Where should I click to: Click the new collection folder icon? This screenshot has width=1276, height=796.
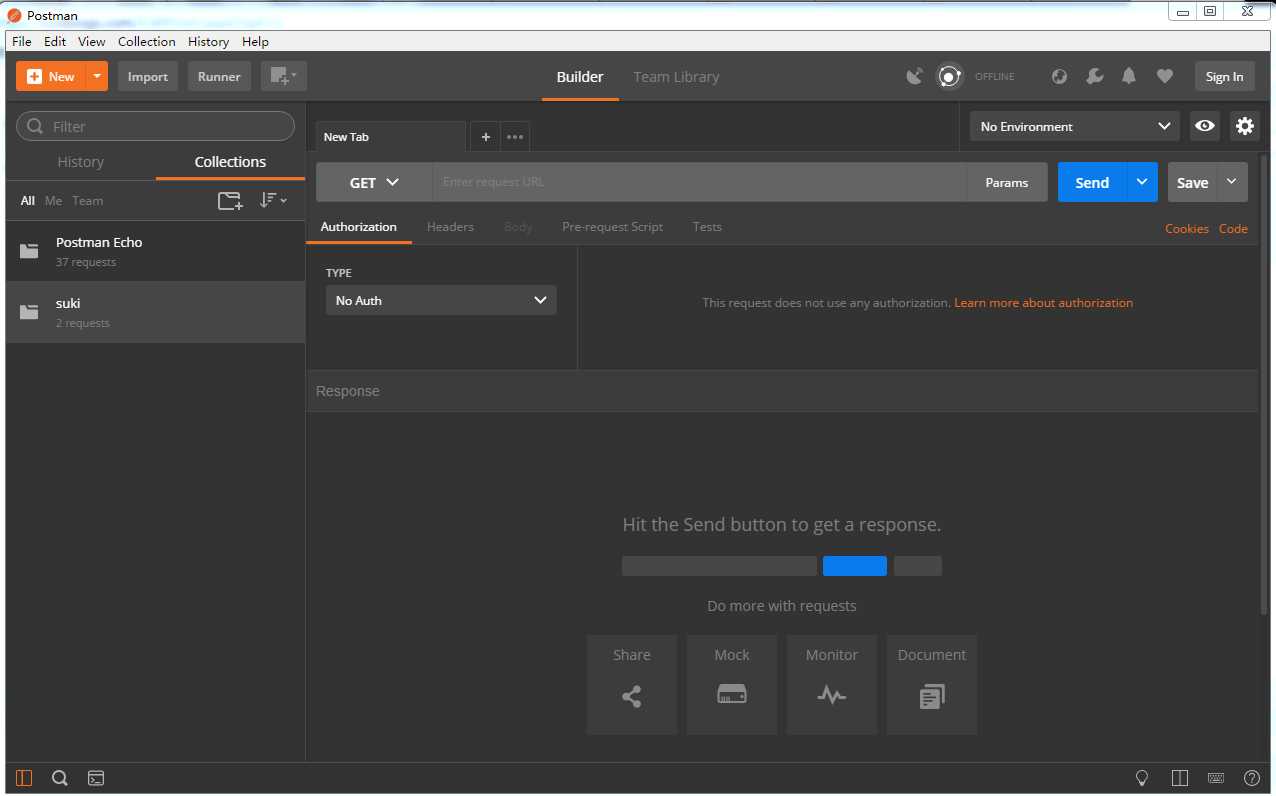click(x=230, y=201)
